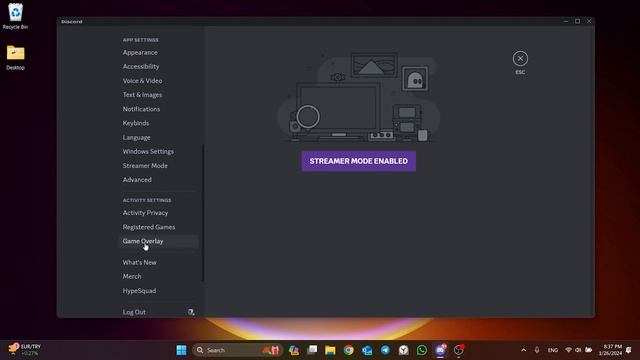Open Language settings
This screenshot has width=640, height=360.
pos(136,137)
